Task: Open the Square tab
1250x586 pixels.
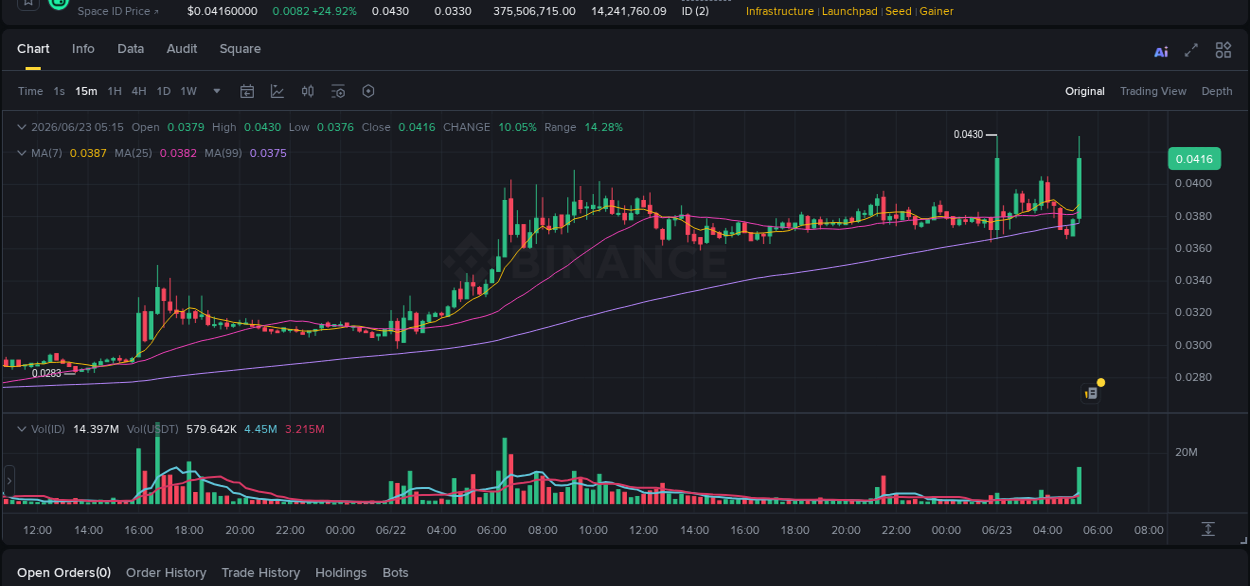Action: pyautogui.click(x=240, y=49)
